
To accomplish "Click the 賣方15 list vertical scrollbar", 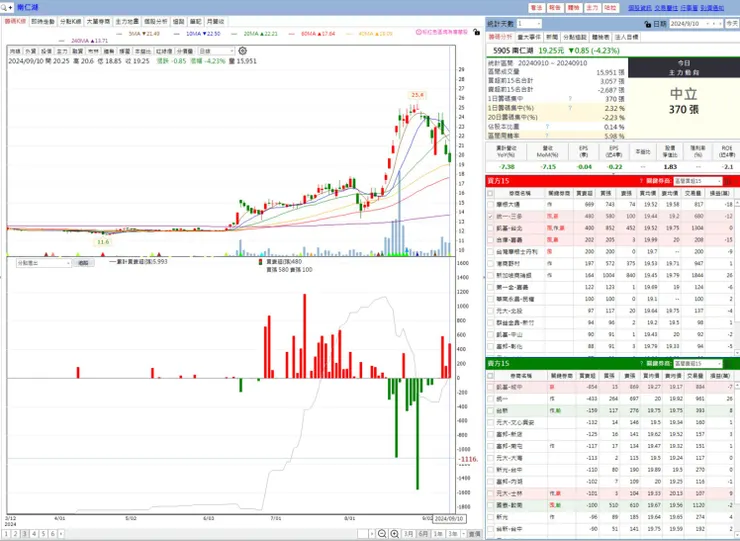I will pyautogui.click(x=737, y=458).
